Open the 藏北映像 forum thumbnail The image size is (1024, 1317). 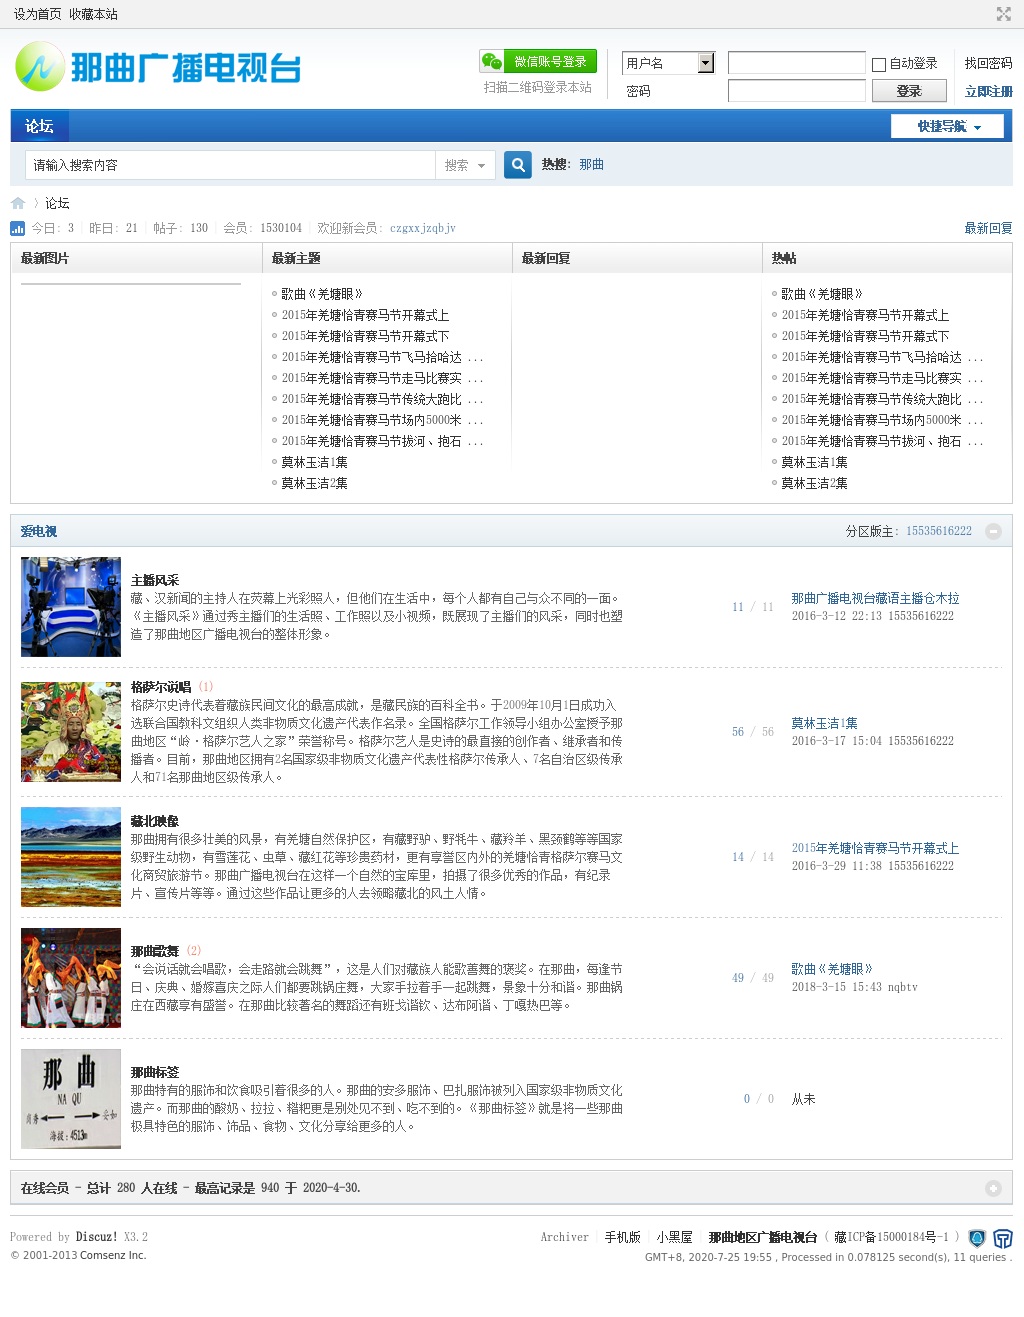coord(71,857)
